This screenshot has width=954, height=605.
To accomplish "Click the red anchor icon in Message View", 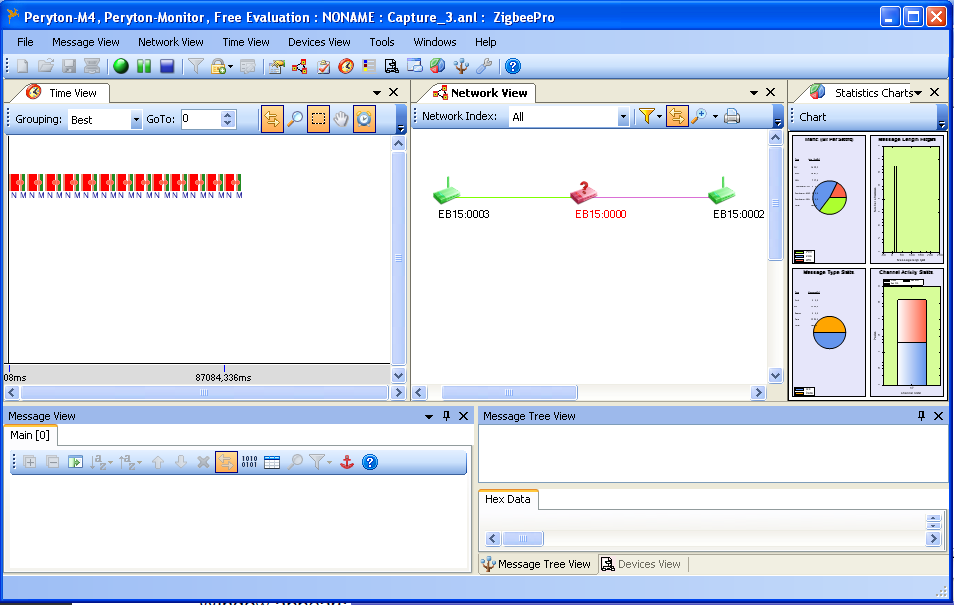I will [x=347, y=462].
